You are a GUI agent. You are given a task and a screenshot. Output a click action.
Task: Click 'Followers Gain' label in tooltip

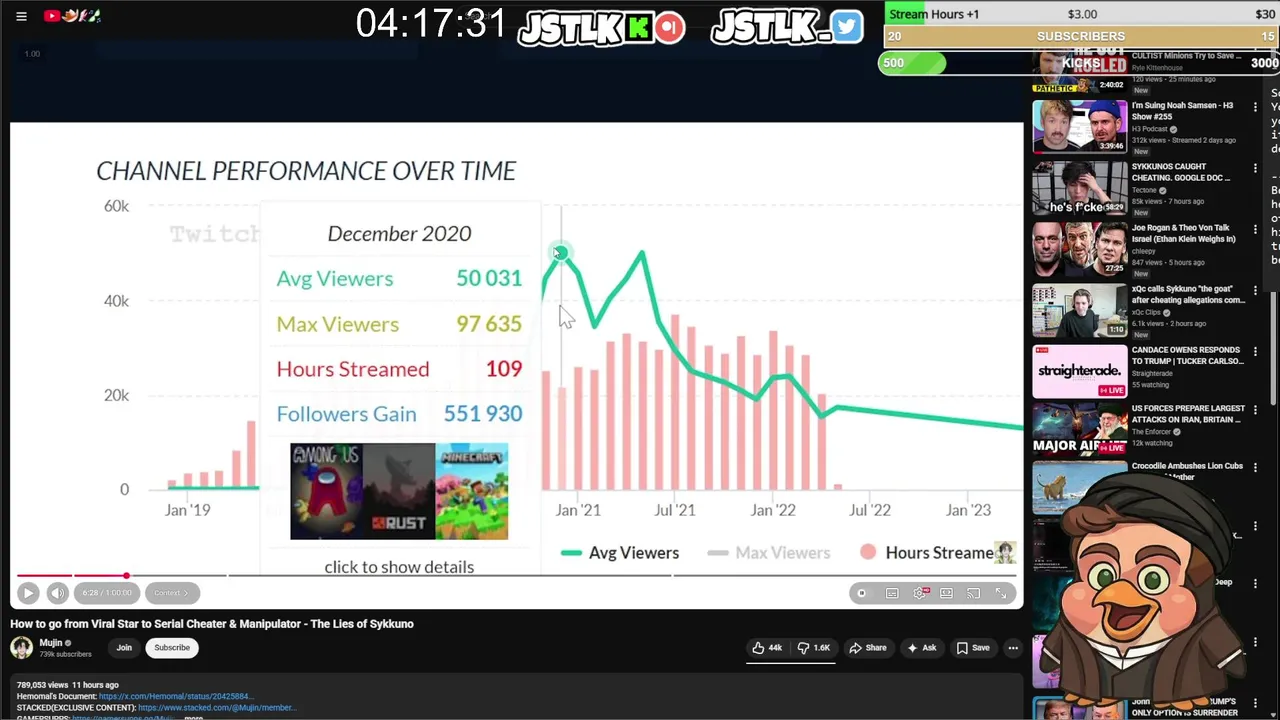point(346,414)
